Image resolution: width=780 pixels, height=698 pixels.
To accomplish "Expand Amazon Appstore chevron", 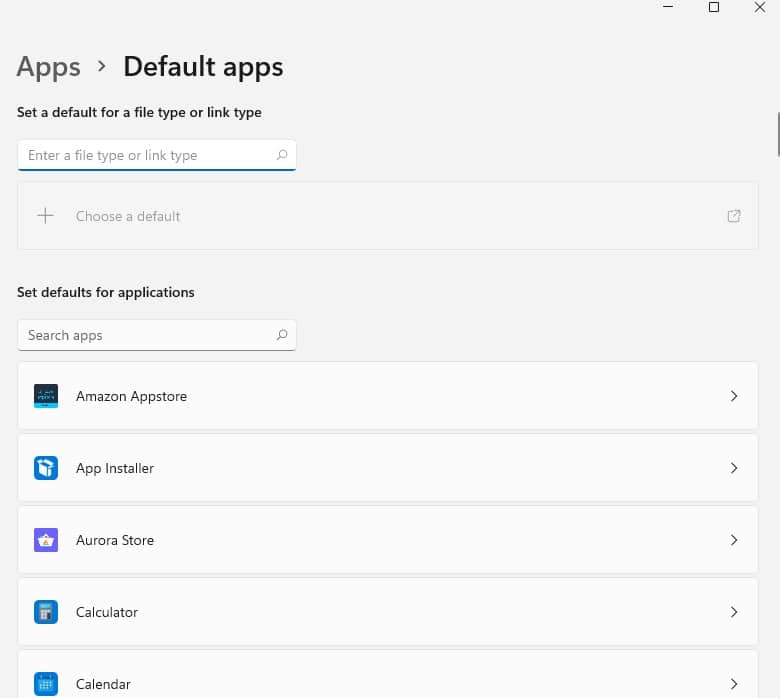I will point(734,396).
